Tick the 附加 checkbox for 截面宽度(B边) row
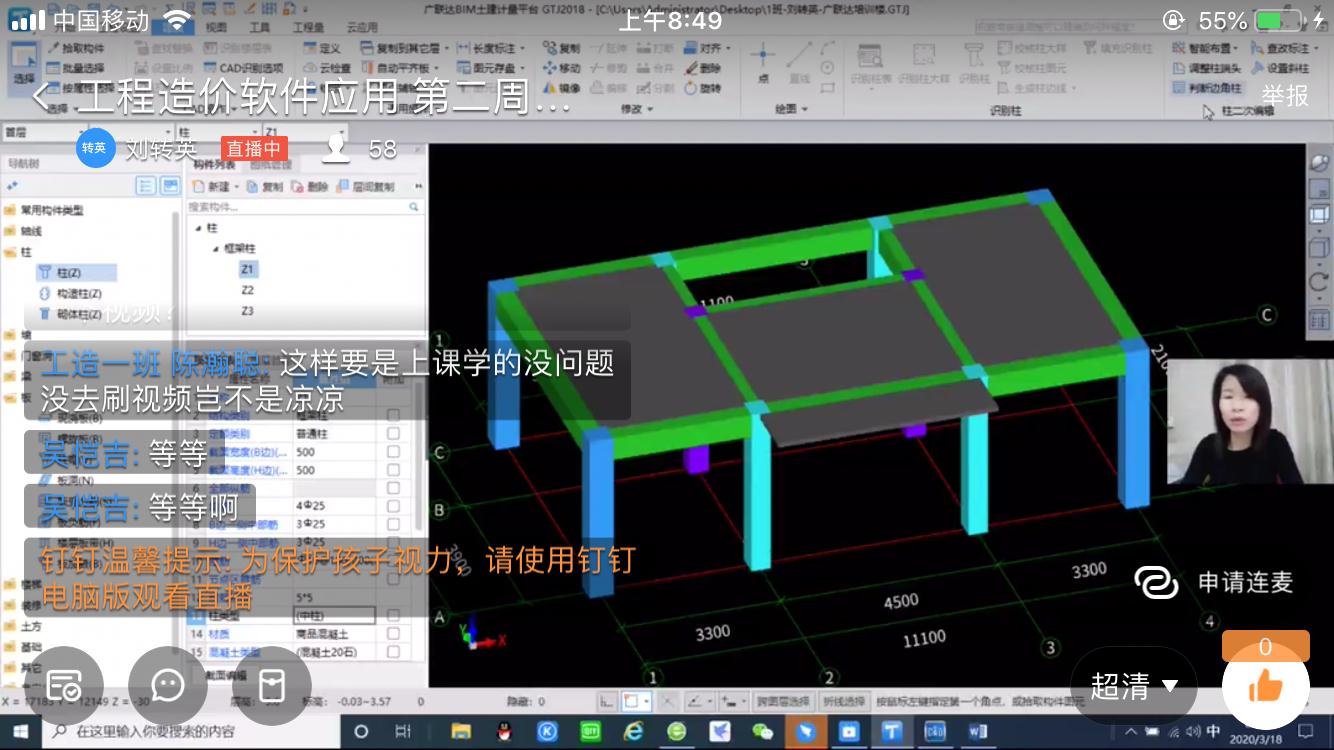 (x=393, y=452)
